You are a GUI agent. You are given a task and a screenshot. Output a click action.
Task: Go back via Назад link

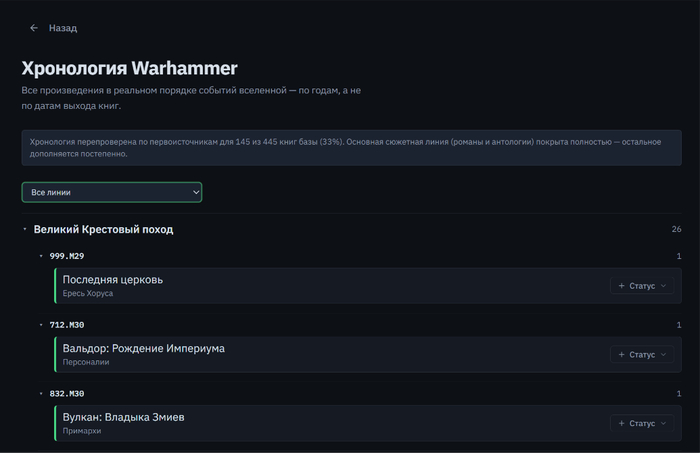pos(62,28)
